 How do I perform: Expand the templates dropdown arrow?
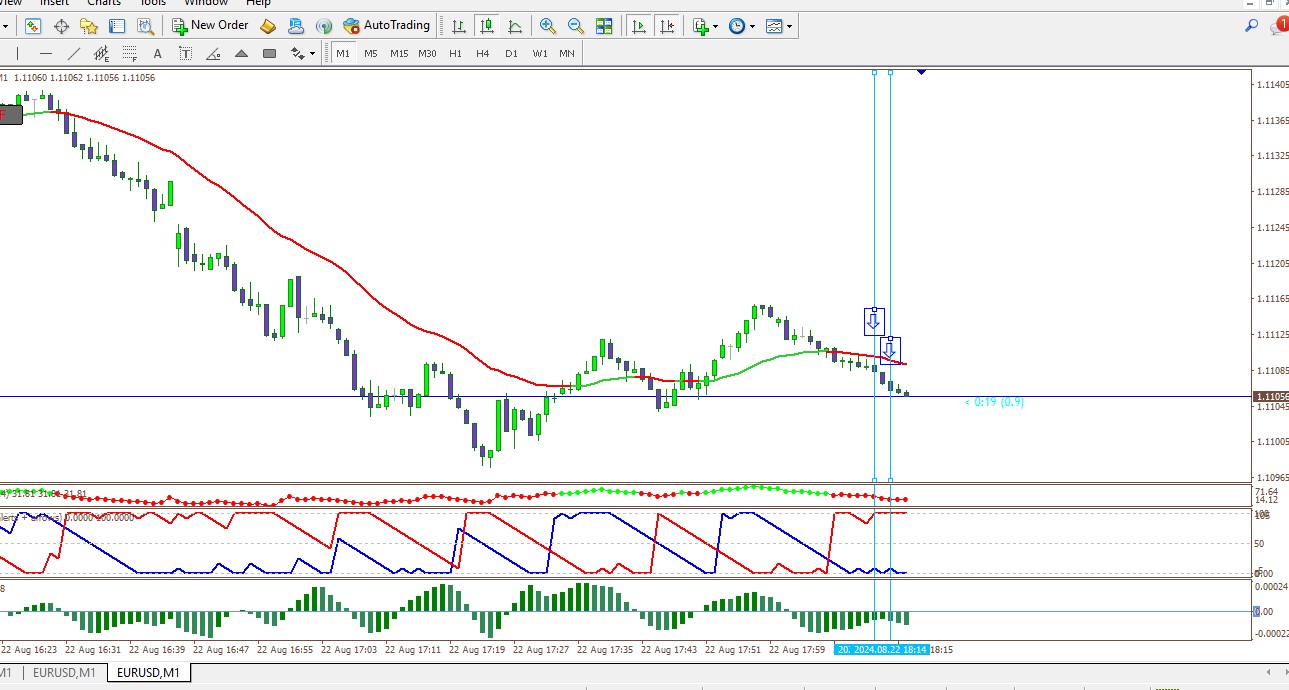click(x=790, y=26)
